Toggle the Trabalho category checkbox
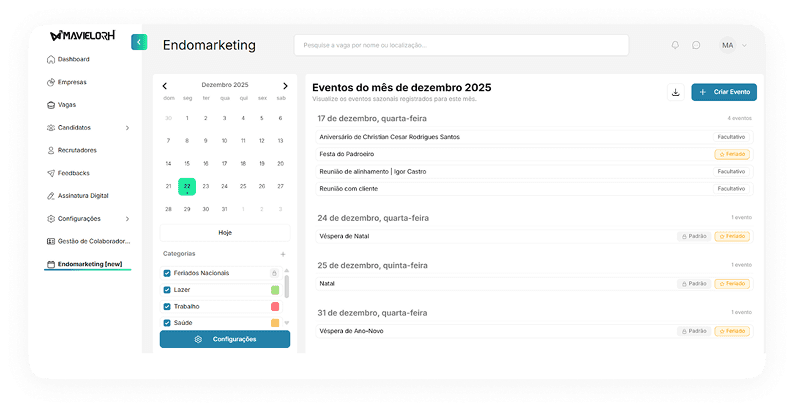Image resolution: width=795 pixels, height=412 pixels. 167,307
